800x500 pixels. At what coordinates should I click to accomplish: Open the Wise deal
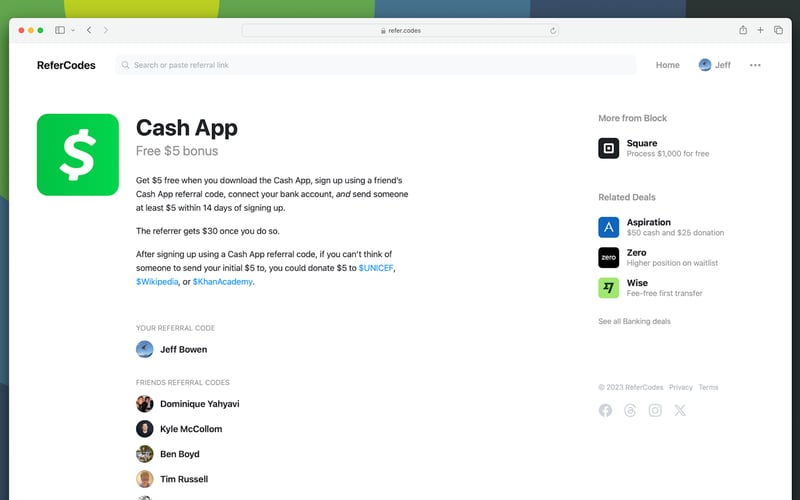pyautogui.click(x=650, y=288)
